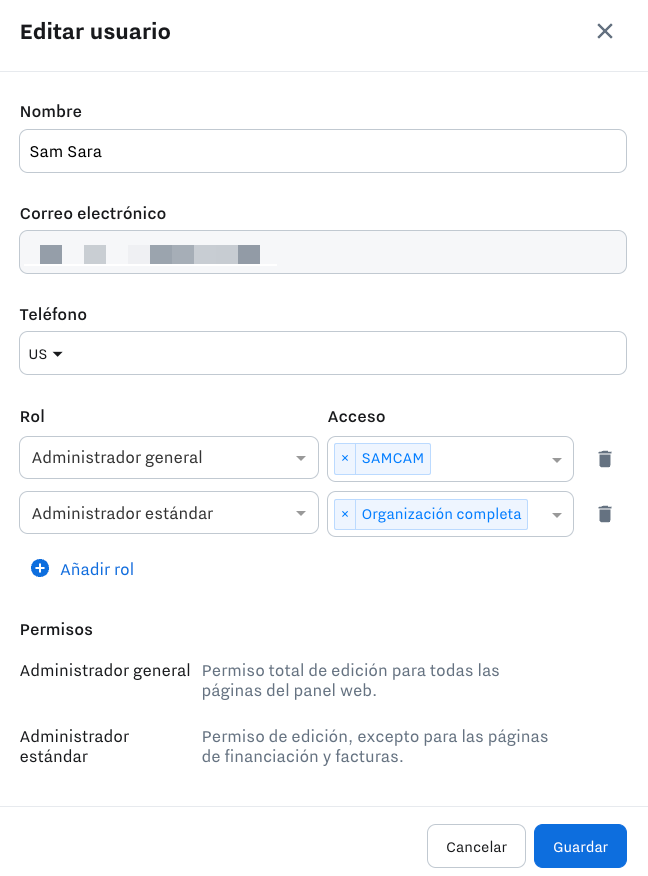
Task: Save changes with the Guardar button
Action: (580, 846)
